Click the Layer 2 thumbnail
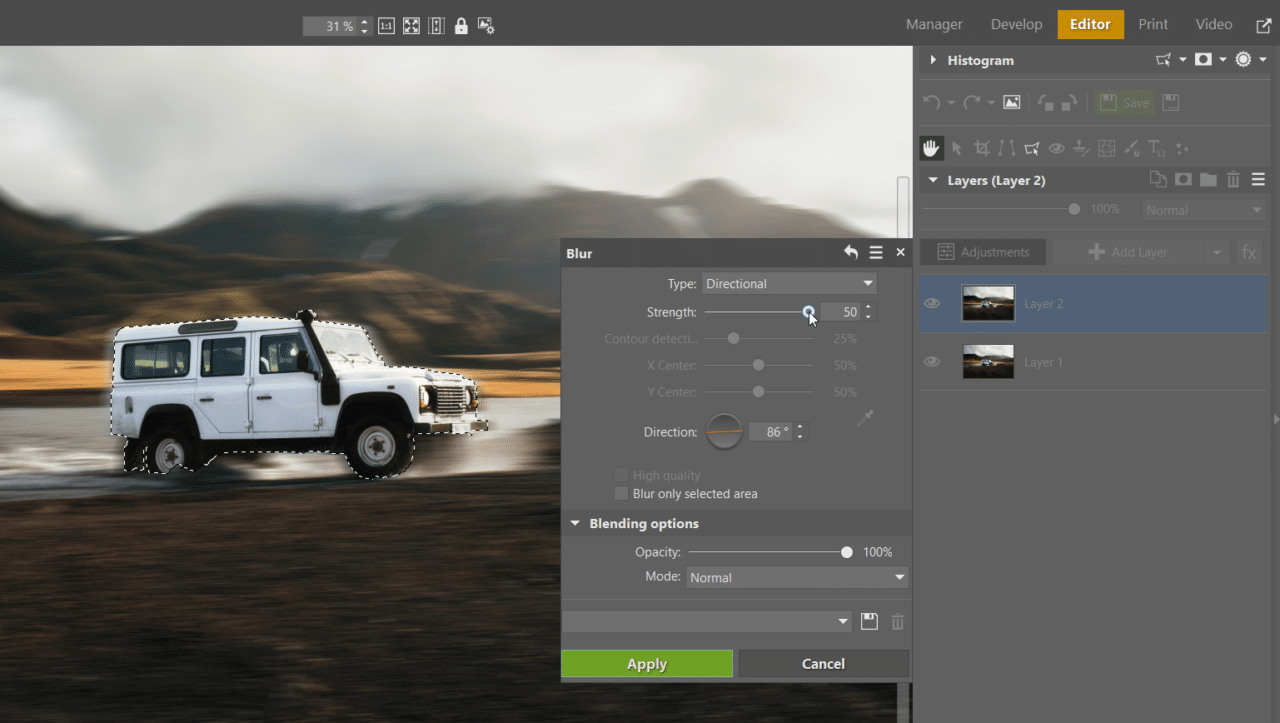This screenshot has width=1280, height=723. pos(988,303)
